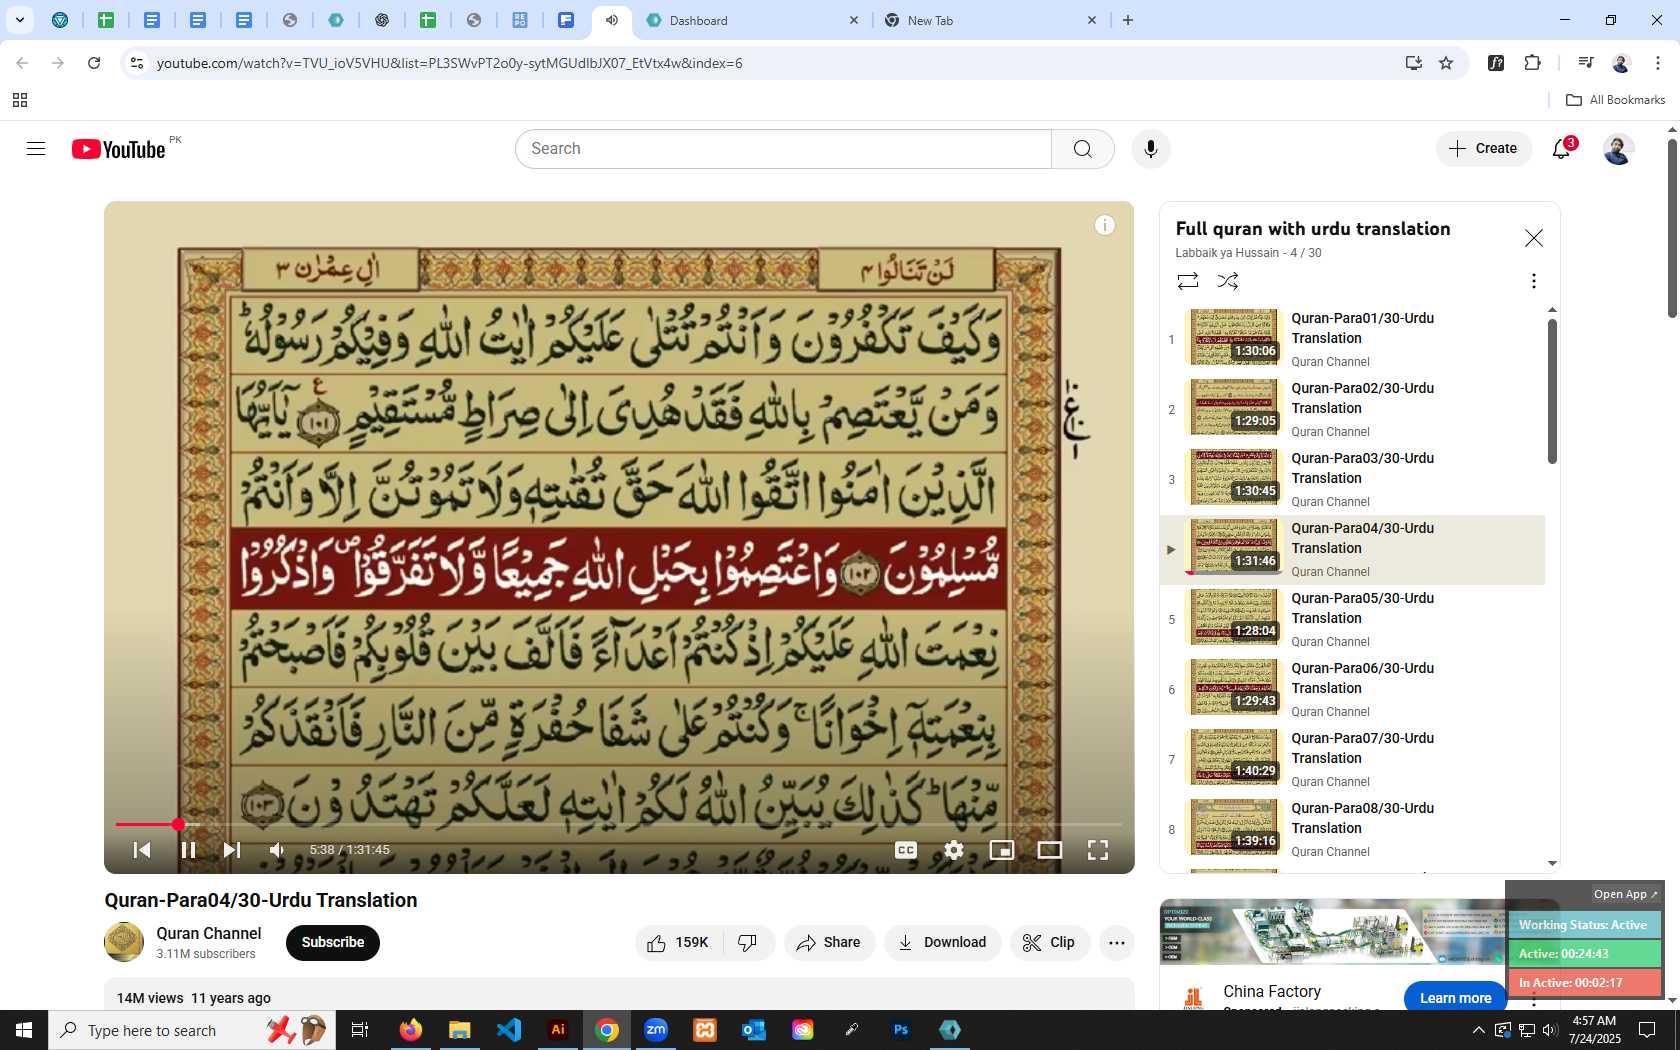Viewport: 1680px width, 1050px height.
Task: Click site information icon in address bar
Action: point(137,63)
